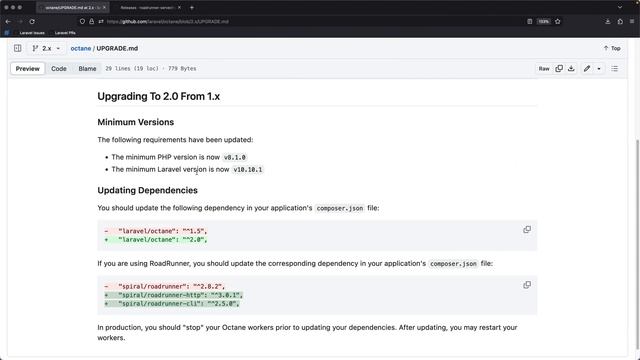Click the v8.1.0 PHP version code text
The width and height of the screenshot is (640, 360).
click(235, 157)
